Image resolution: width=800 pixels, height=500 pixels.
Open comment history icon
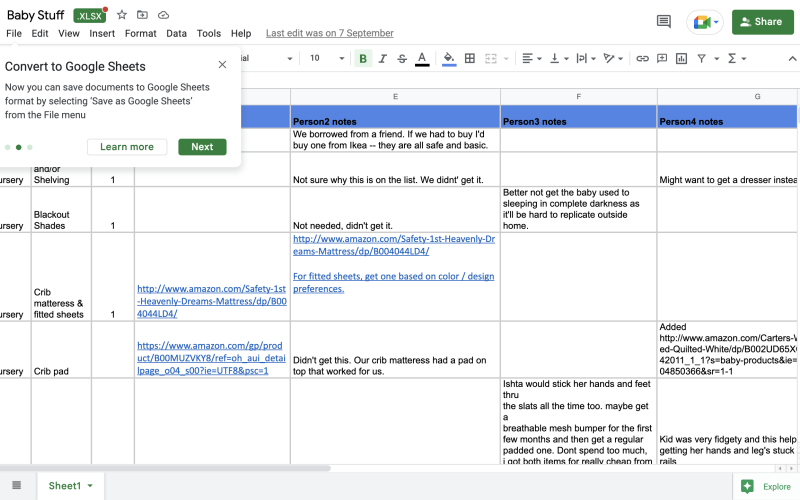pyautogui.click(x=663, y=21)
